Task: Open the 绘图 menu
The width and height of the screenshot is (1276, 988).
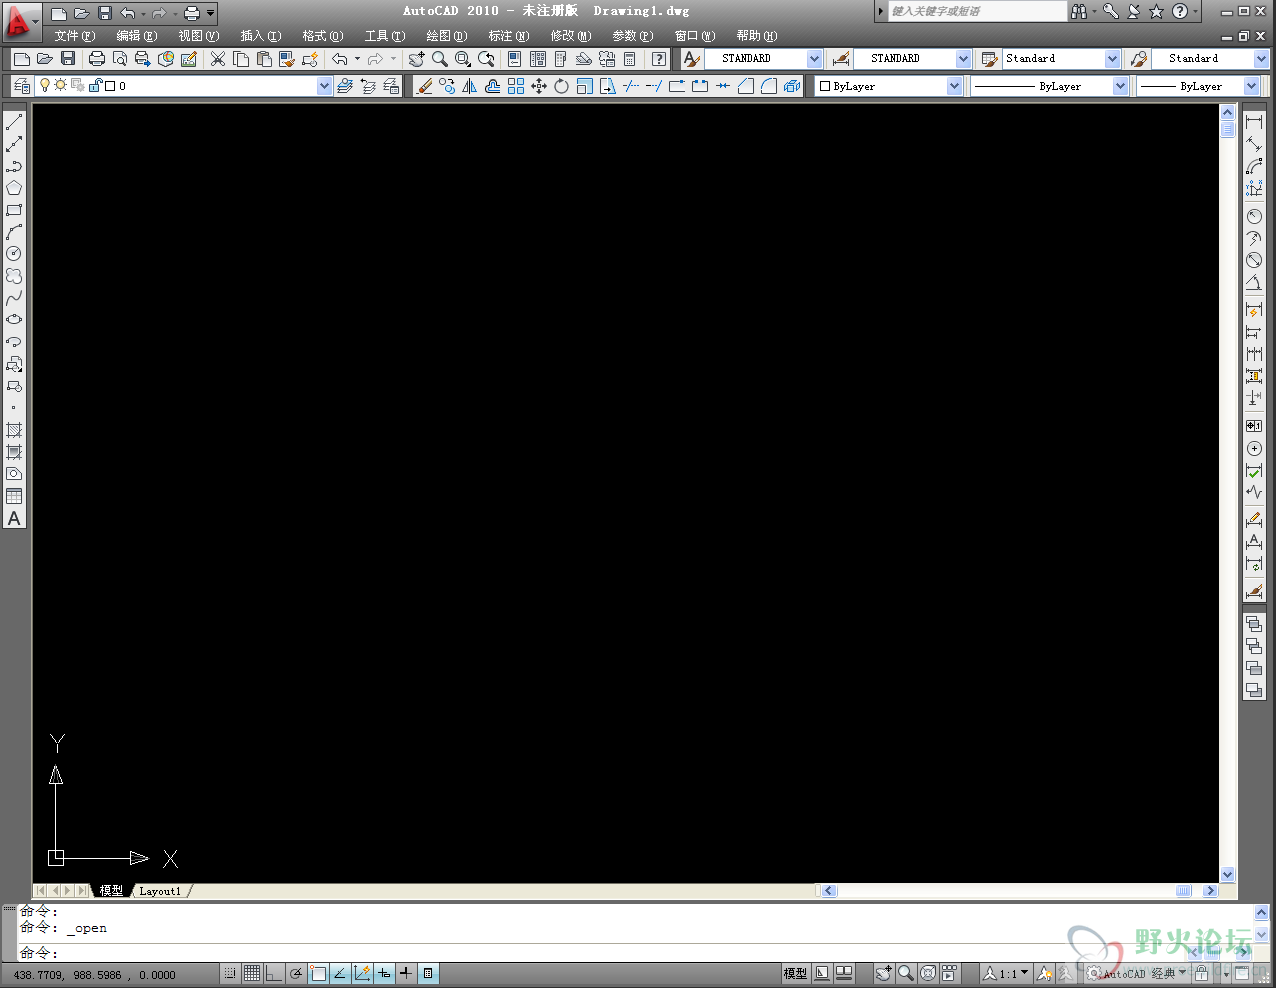Action: tap(446, 35)
